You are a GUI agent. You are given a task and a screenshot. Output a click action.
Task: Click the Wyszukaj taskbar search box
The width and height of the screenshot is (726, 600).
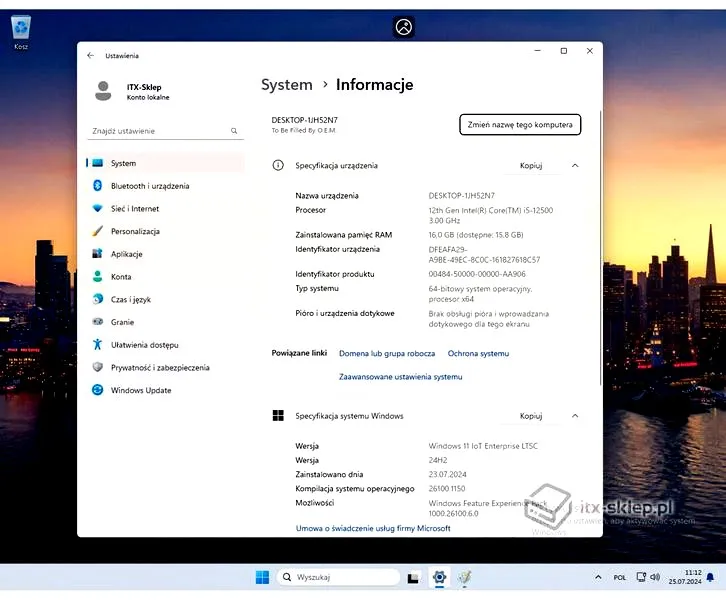pos(339,577)
